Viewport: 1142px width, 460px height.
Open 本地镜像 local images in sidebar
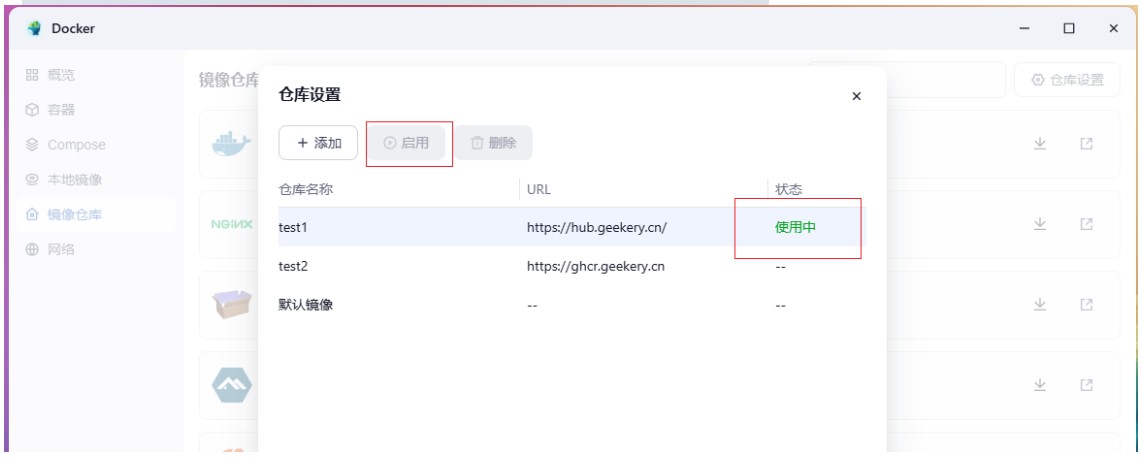[96, 180]
